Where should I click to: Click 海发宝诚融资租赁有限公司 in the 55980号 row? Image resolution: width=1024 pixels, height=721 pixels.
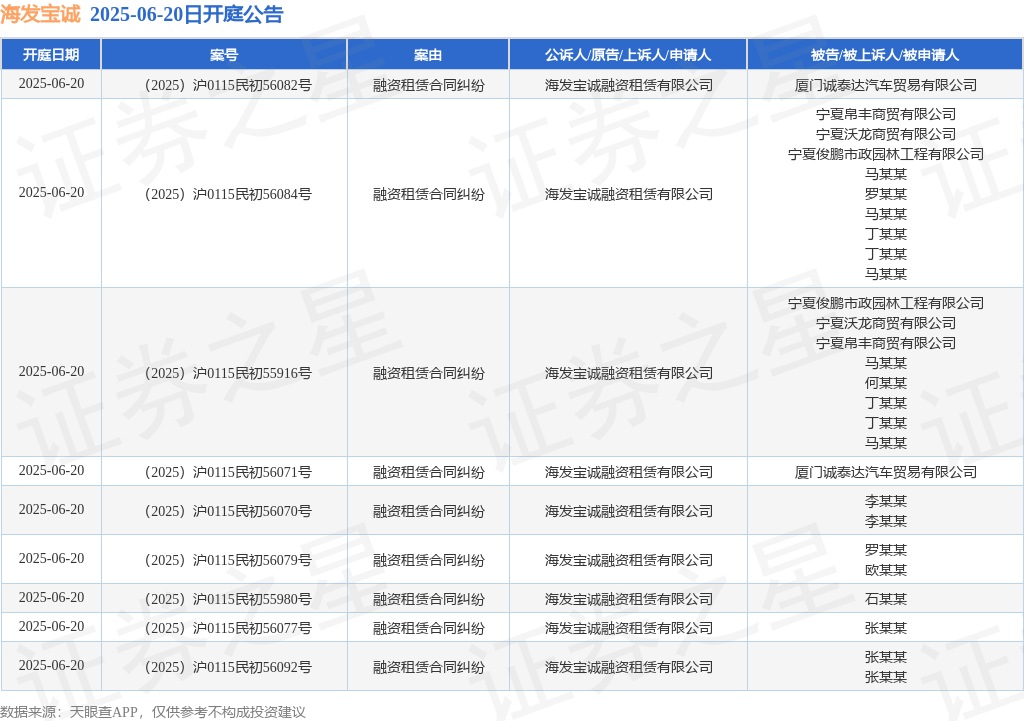(x=628, y=599)
